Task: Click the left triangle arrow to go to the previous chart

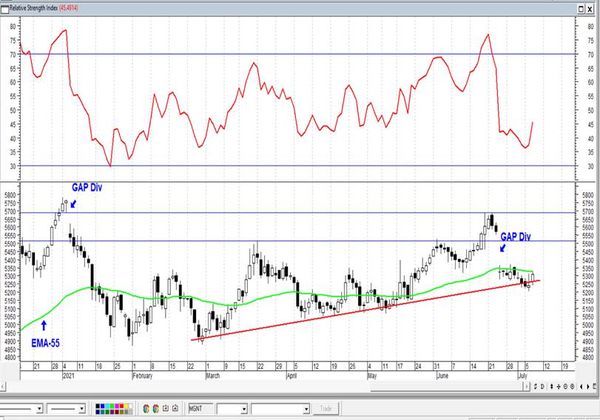Action: tap(581, 387)
